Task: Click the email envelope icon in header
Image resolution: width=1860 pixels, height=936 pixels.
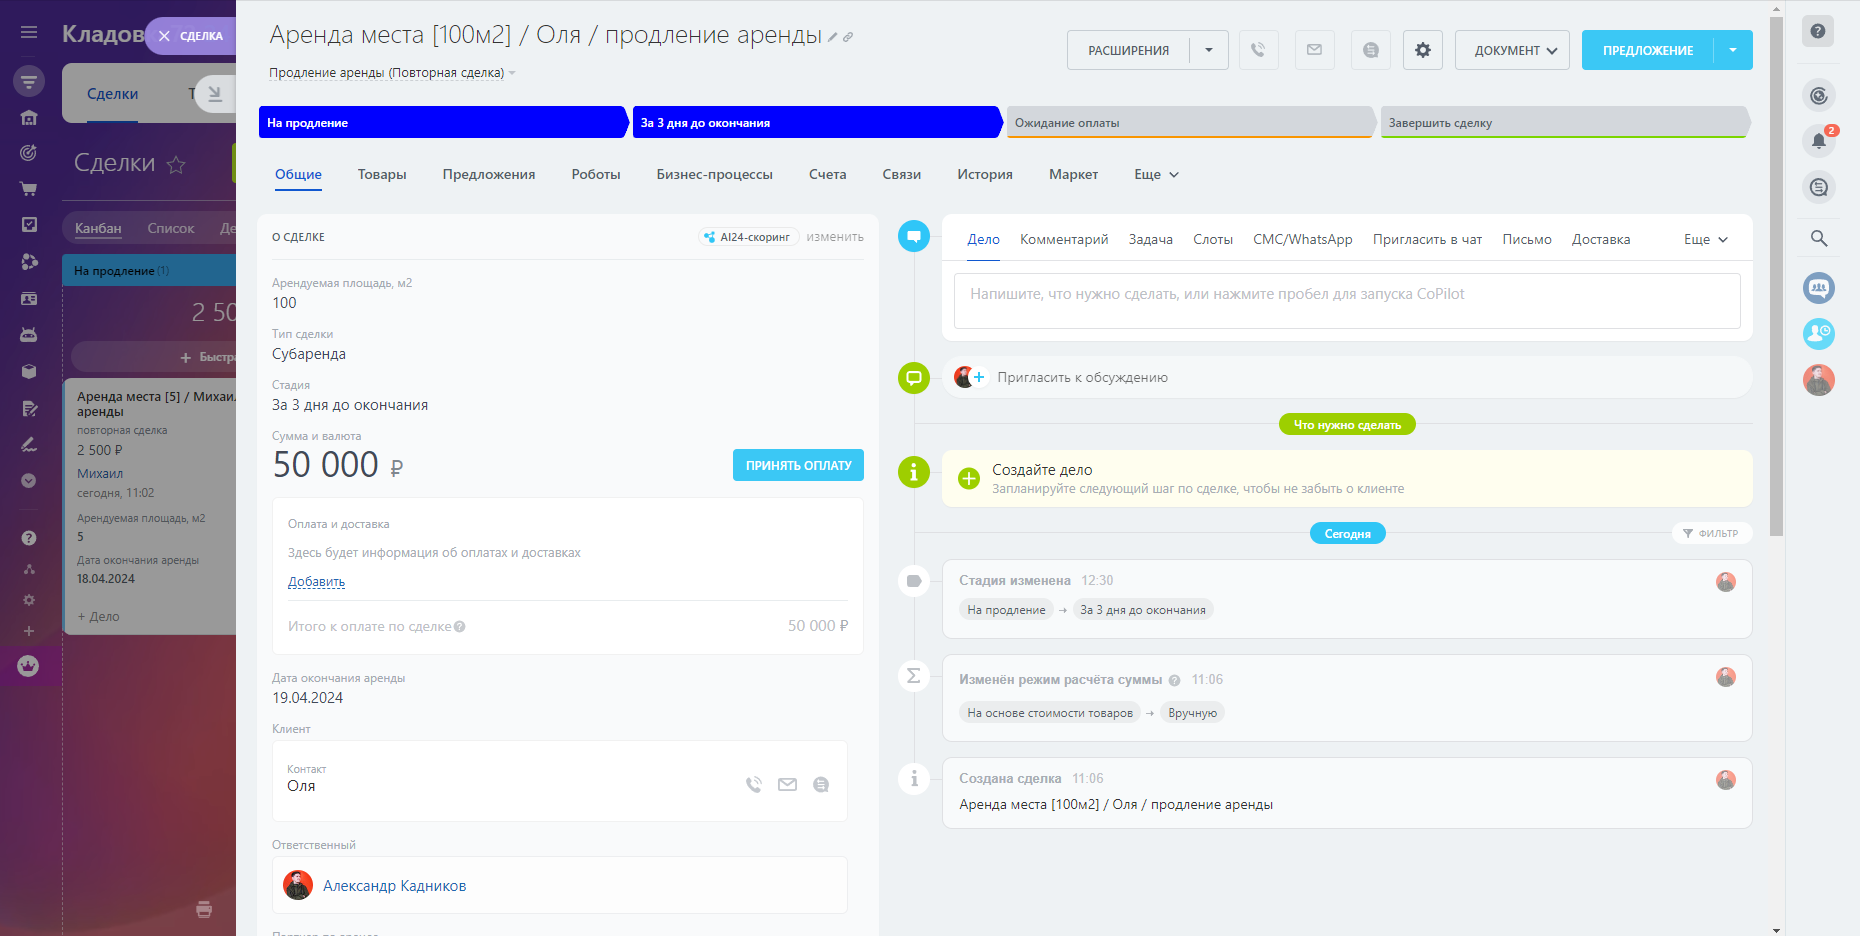Action: click(x=1314, y=50)
